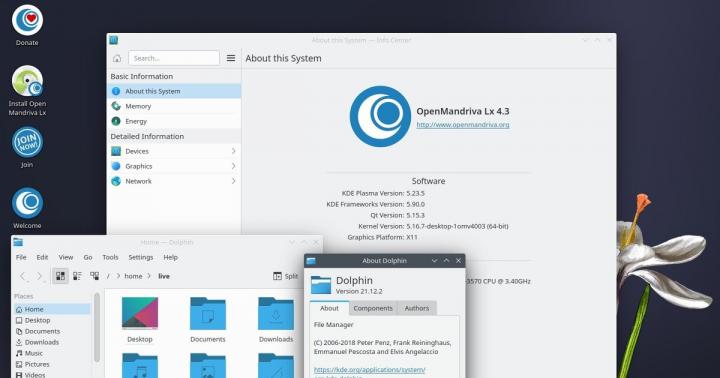Viewport: 720px width, 378px height.
Task: Click the KDE Plasma Version 5.23.5 text
Action: pyautogui.click(x=383, y=193)
